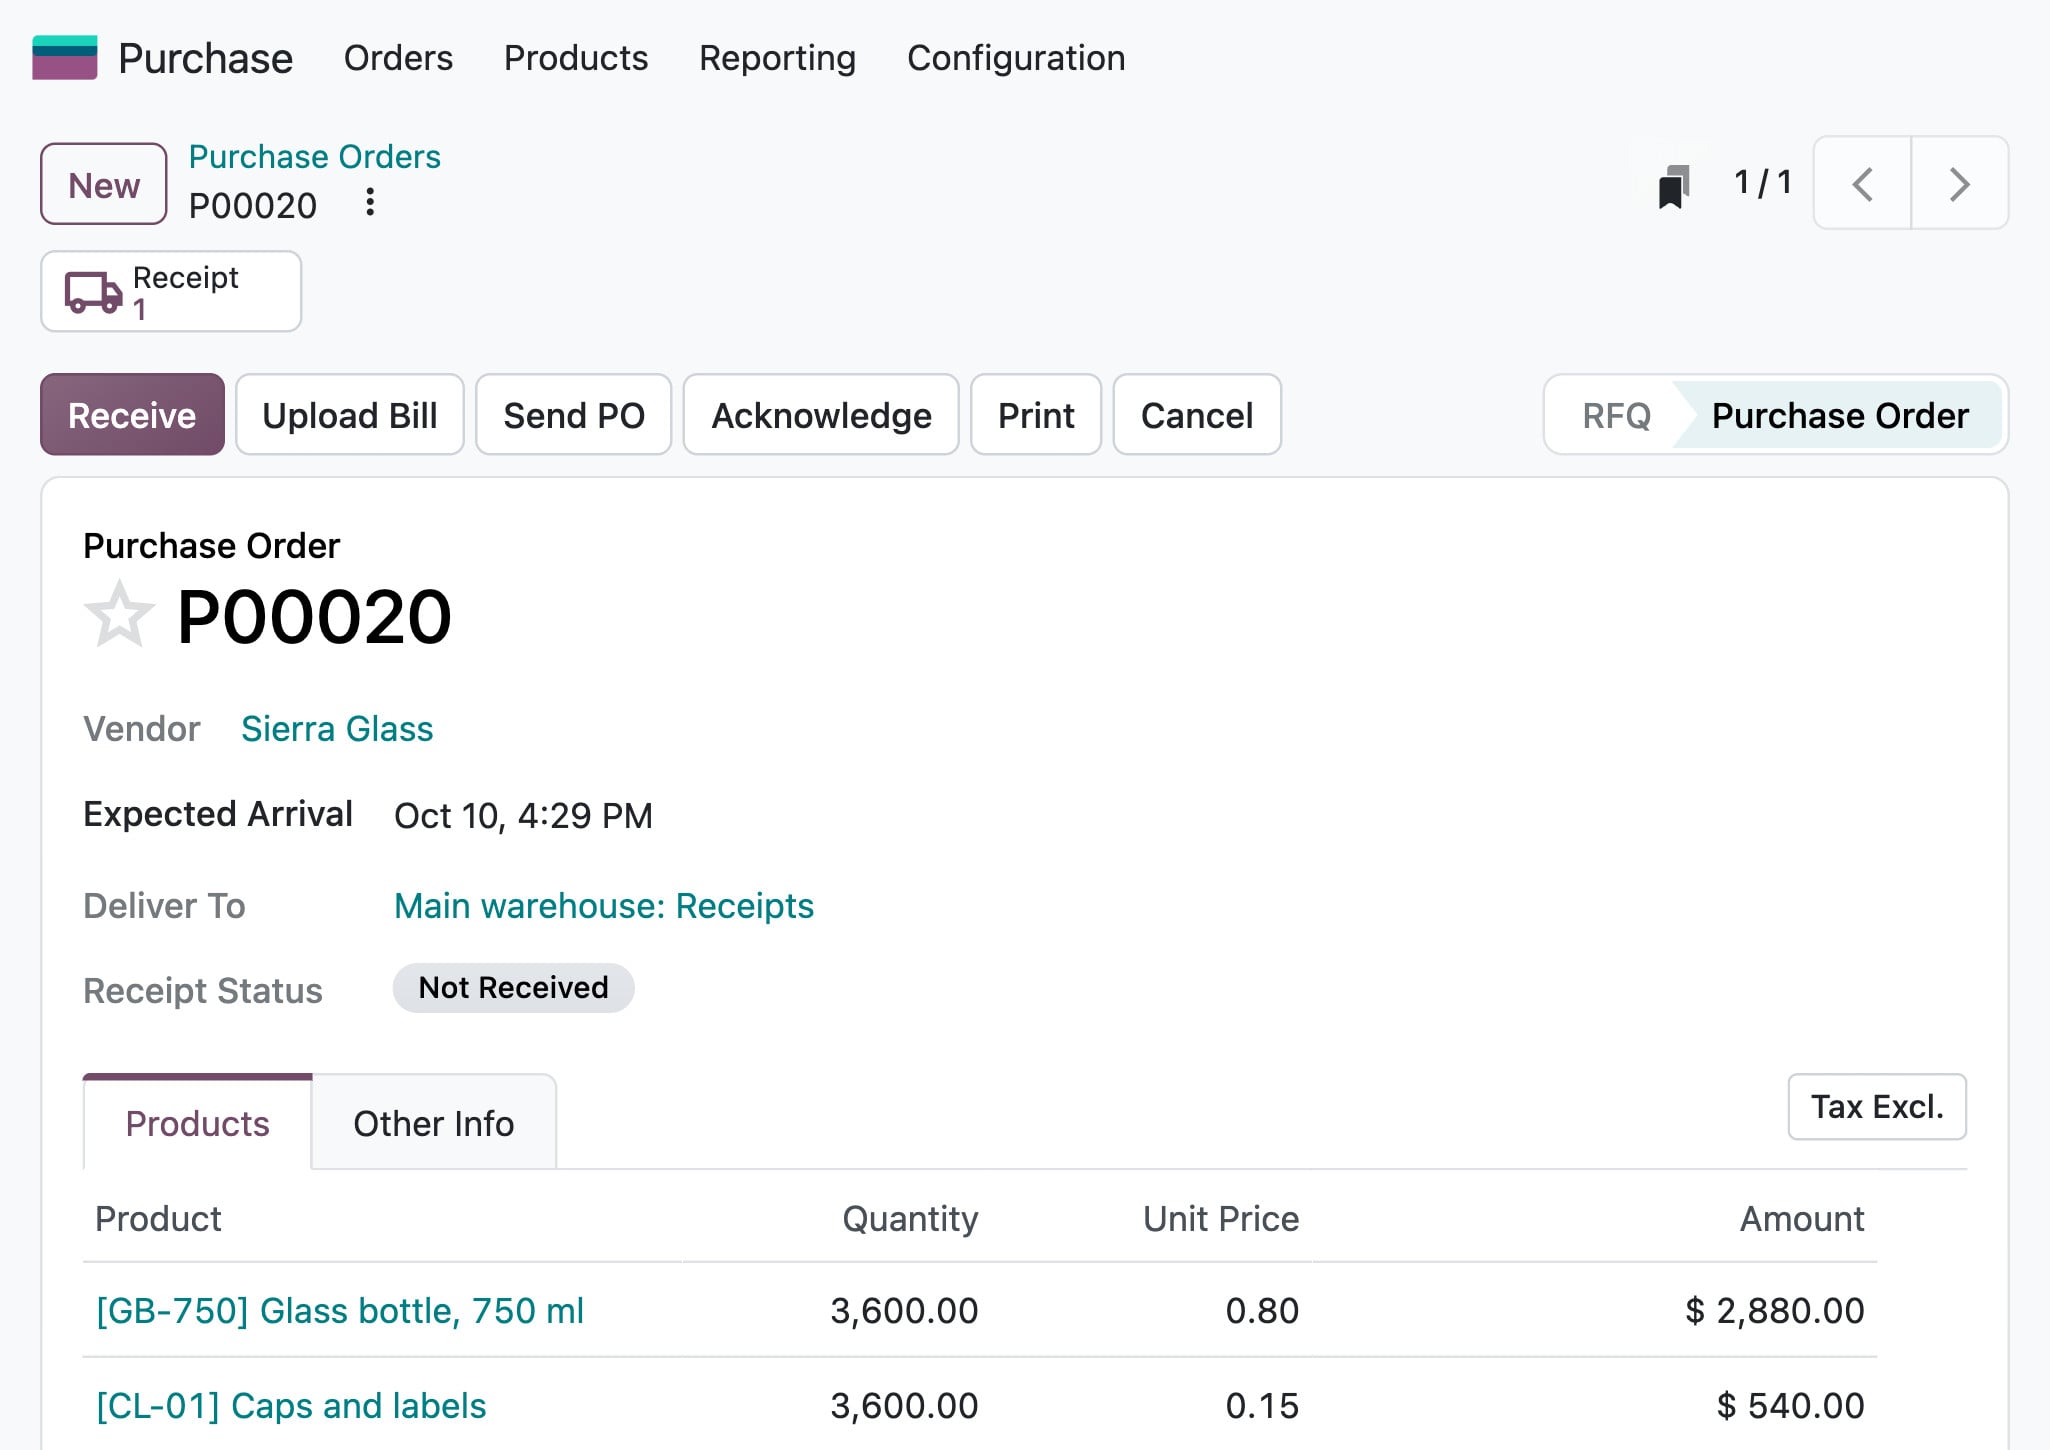The image size is (2050, 1450).
Task: Click the Expected Arrival date field
Action: tap(523, 815)
